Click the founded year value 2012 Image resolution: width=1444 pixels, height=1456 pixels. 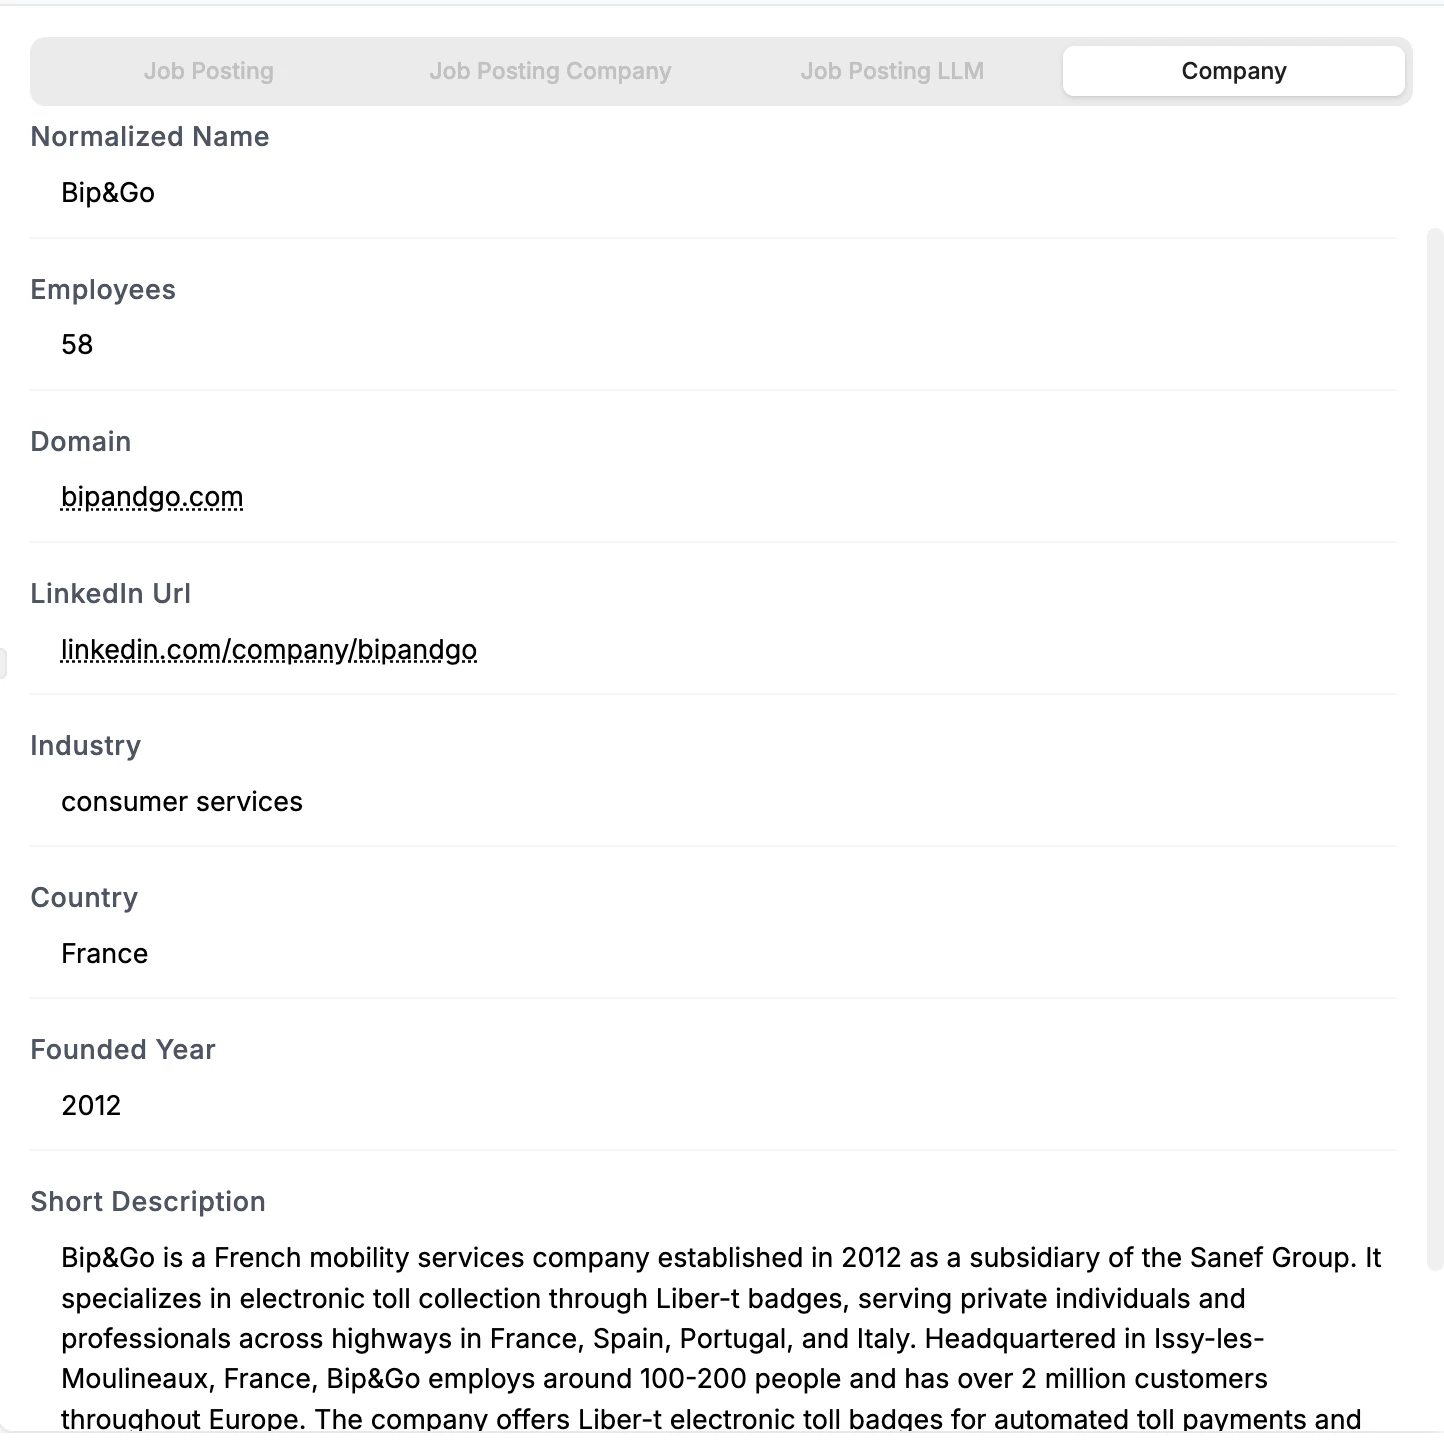(91, 1106)
